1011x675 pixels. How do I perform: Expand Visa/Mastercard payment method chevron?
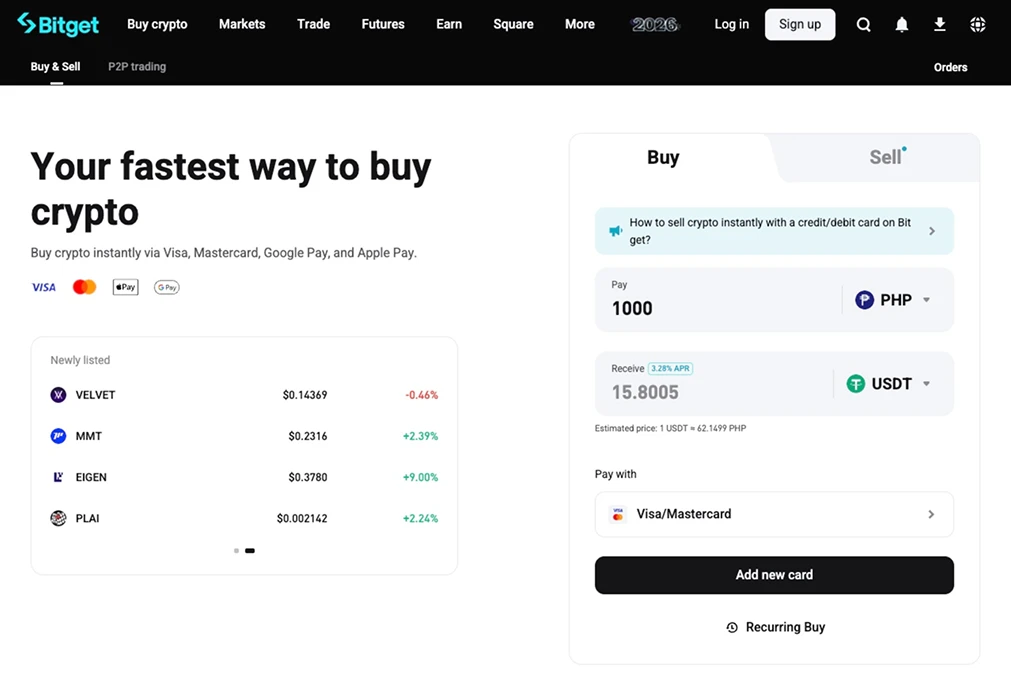click(931, 514)
